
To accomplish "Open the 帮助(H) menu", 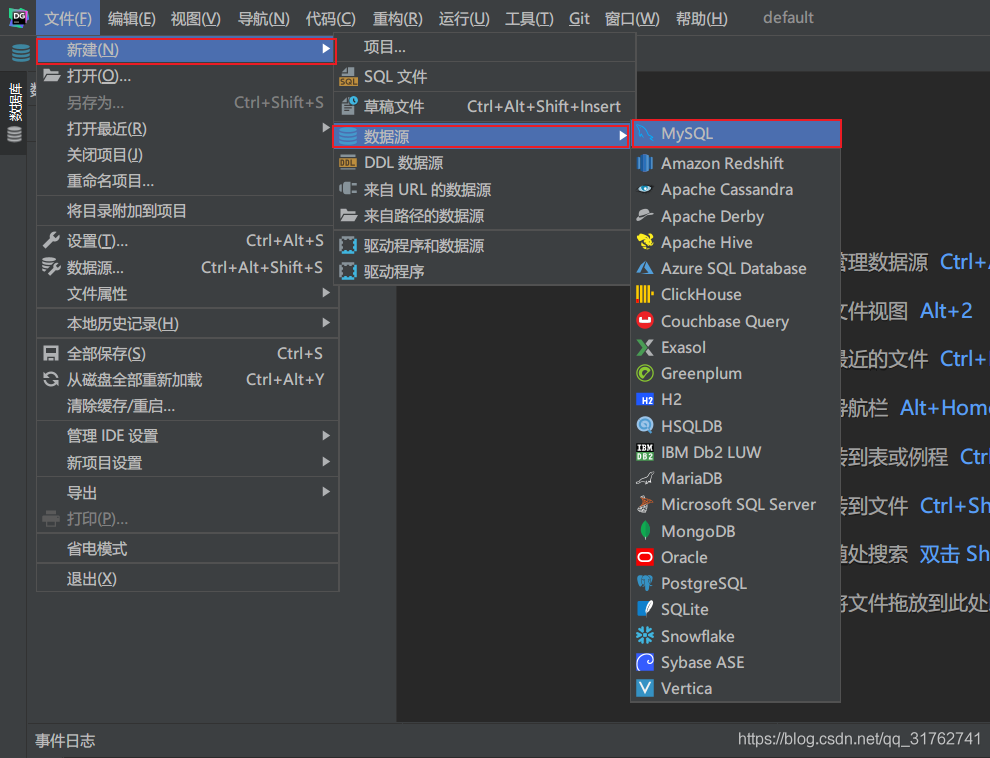I will [701, 18].
